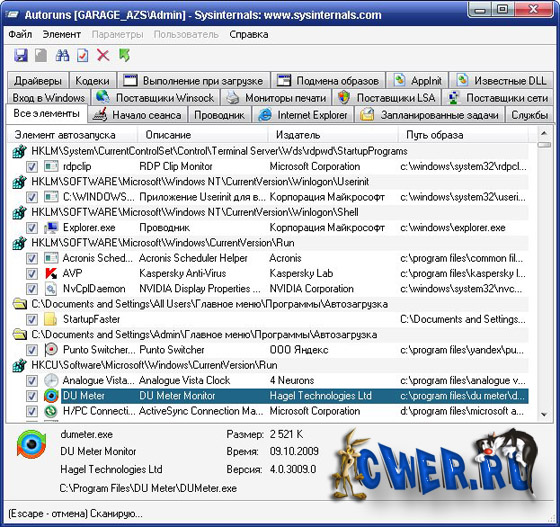The width and height of the screenshot is (560, 527).
Task: Click the rdpclip entry icon
Action: [x=51, y=166]
